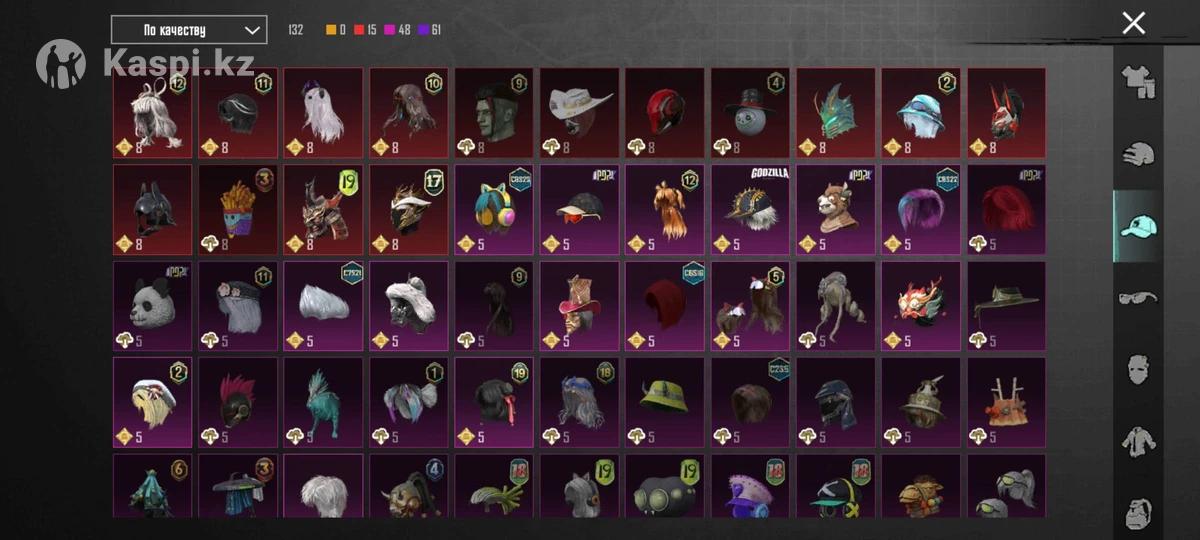
Task: Choose the panda head mask item
Action: (152, 306)
